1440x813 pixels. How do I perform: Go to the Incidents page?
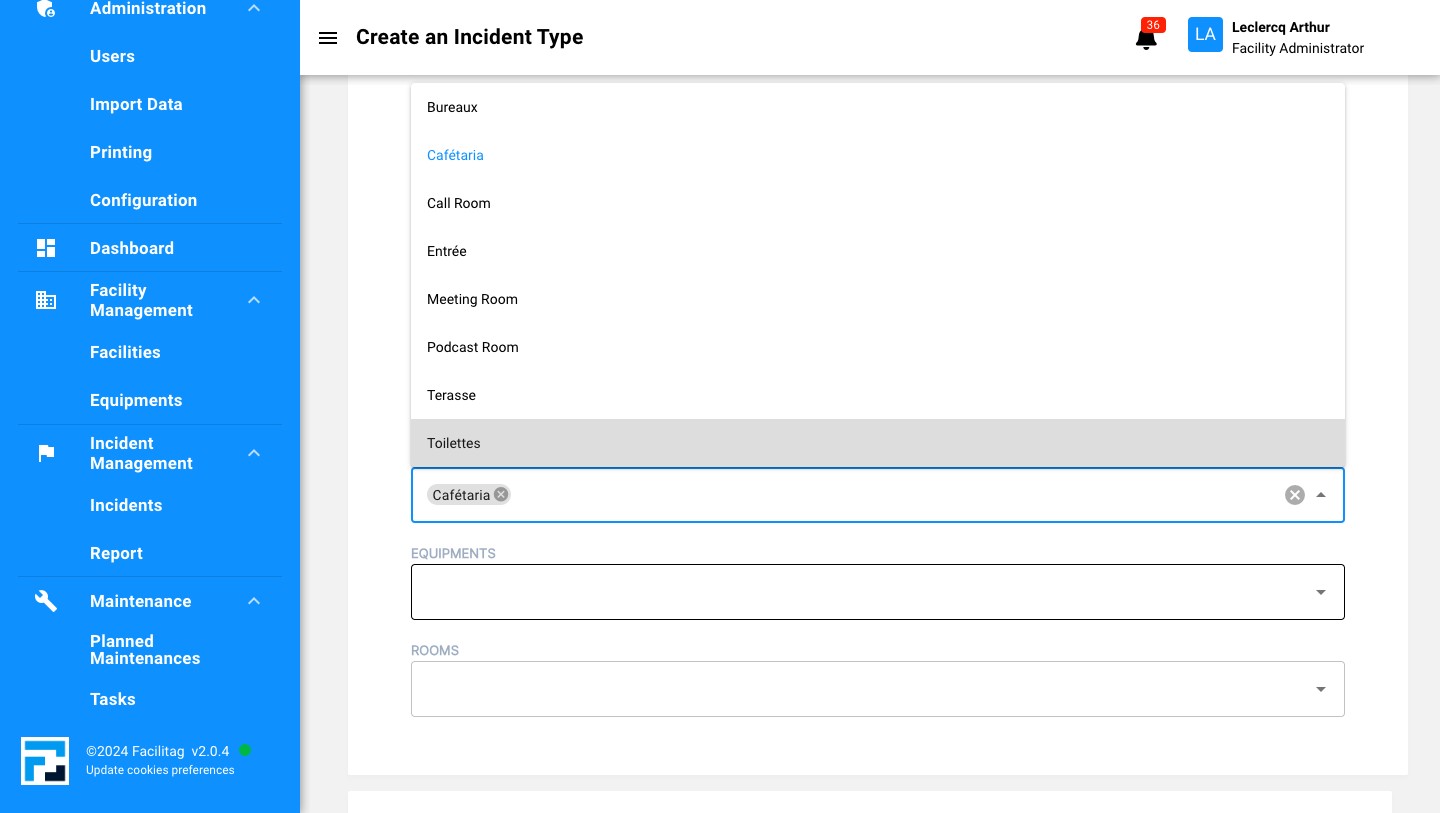[126, 505]
